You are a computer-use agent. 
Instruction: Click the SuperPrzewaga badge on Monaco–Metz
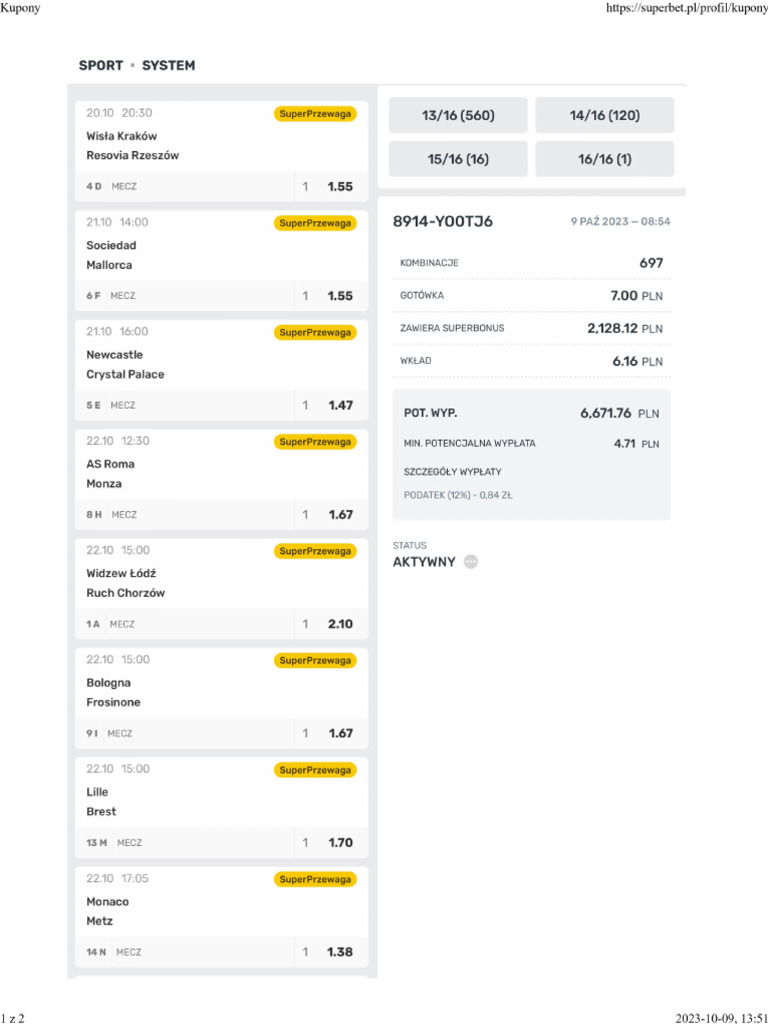click(x=315, y=879)
